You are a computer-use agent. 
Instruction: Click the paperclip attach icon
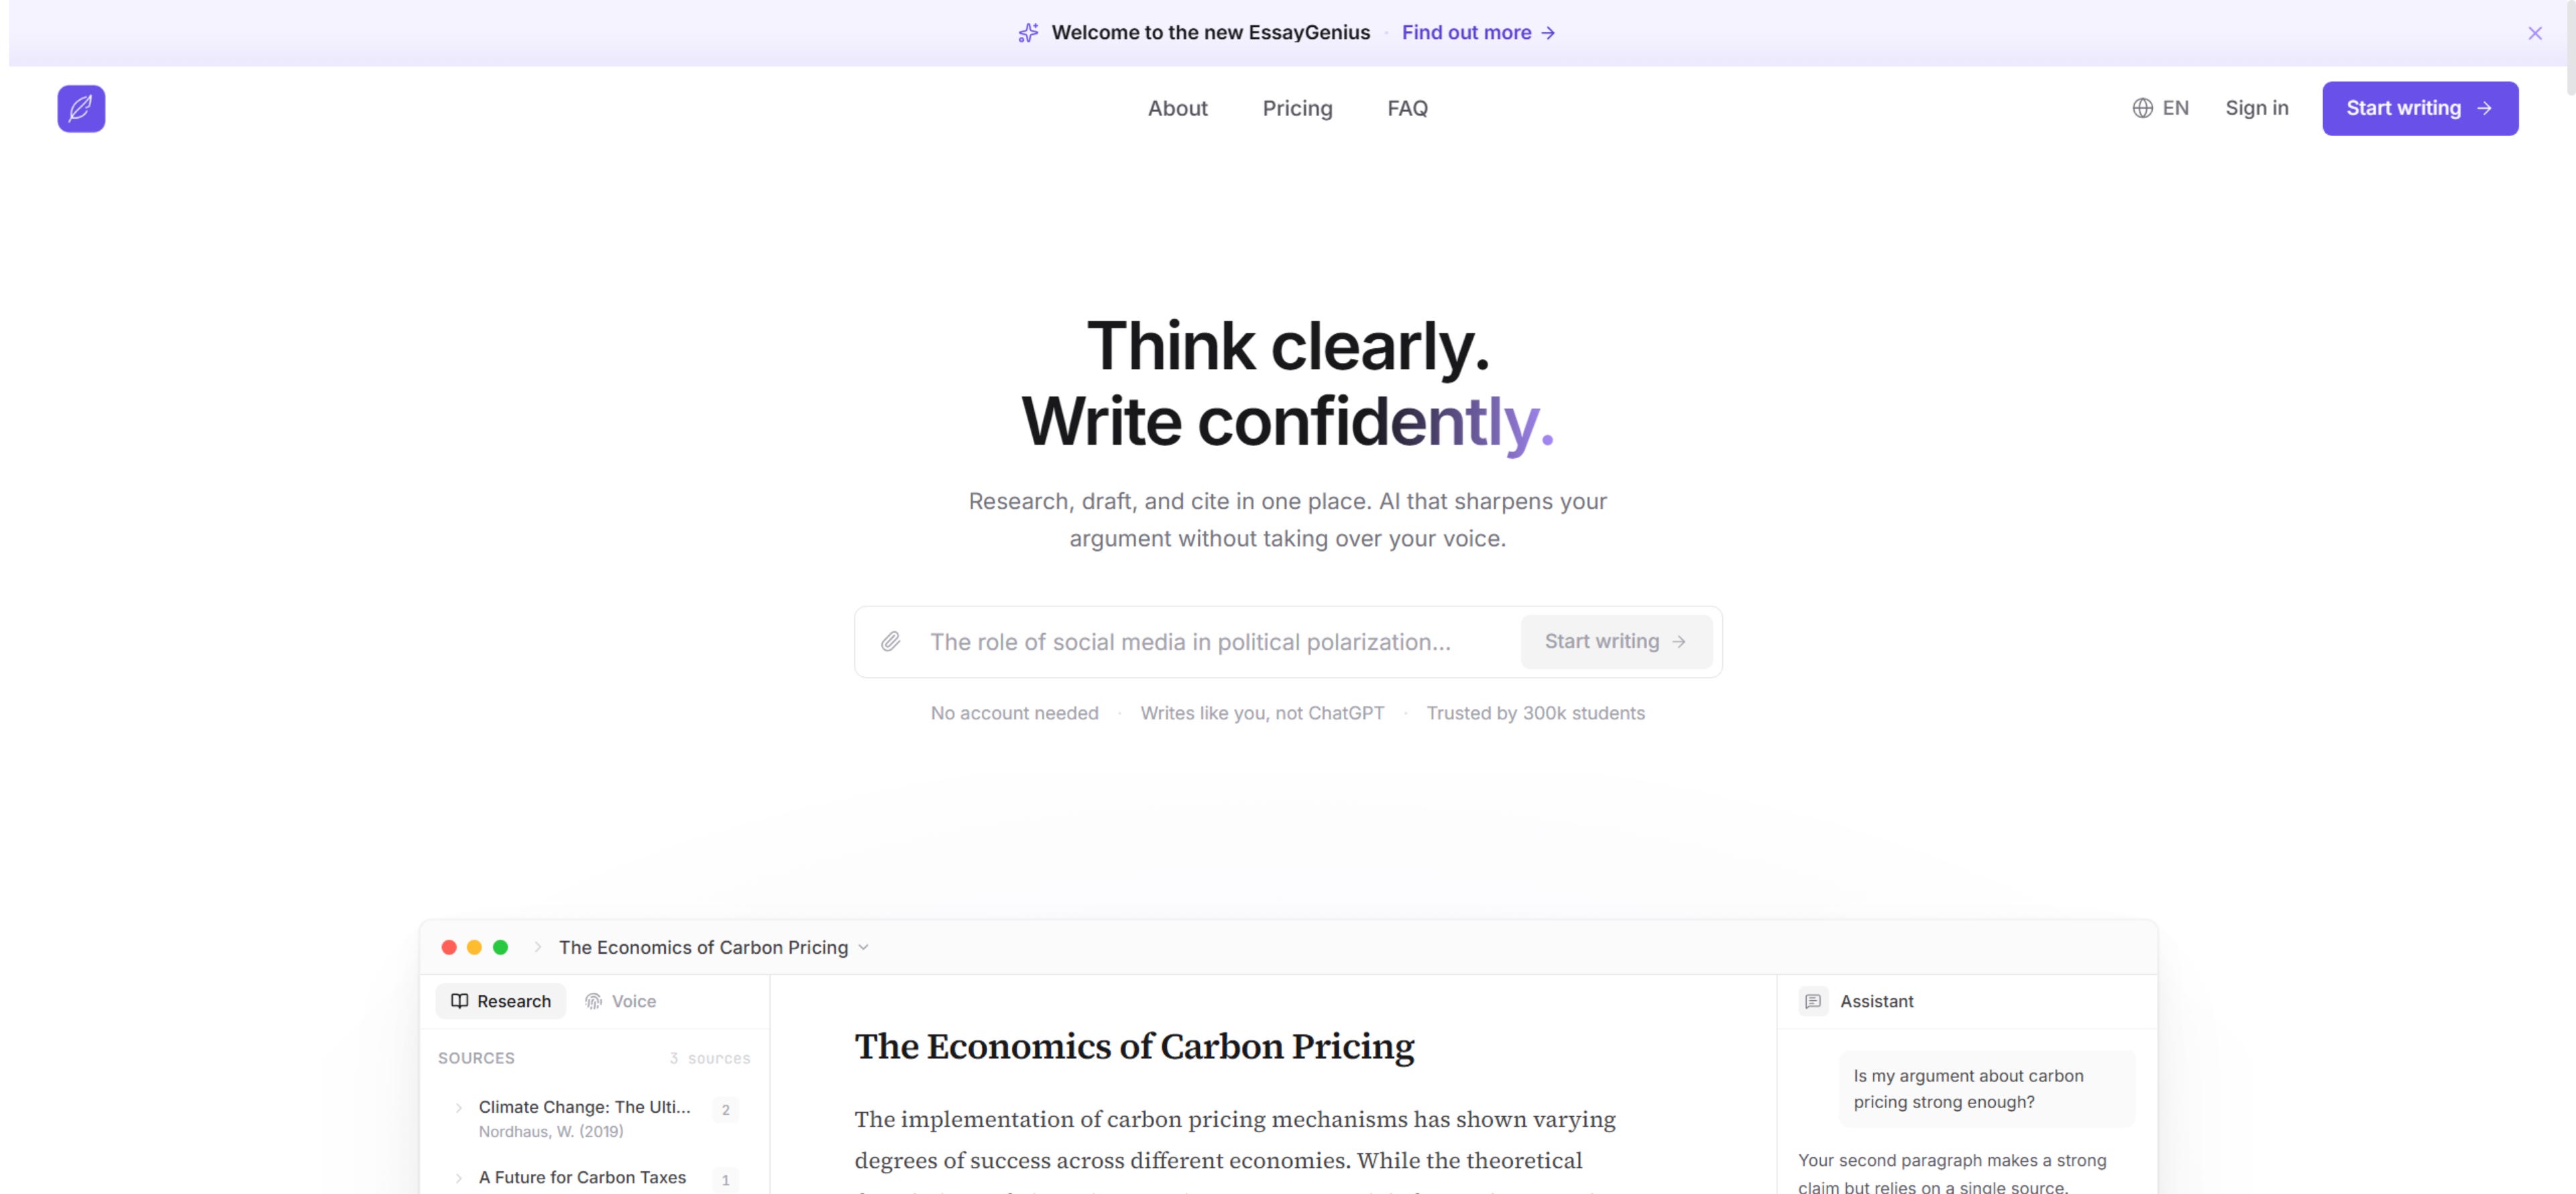click(890, 642)
